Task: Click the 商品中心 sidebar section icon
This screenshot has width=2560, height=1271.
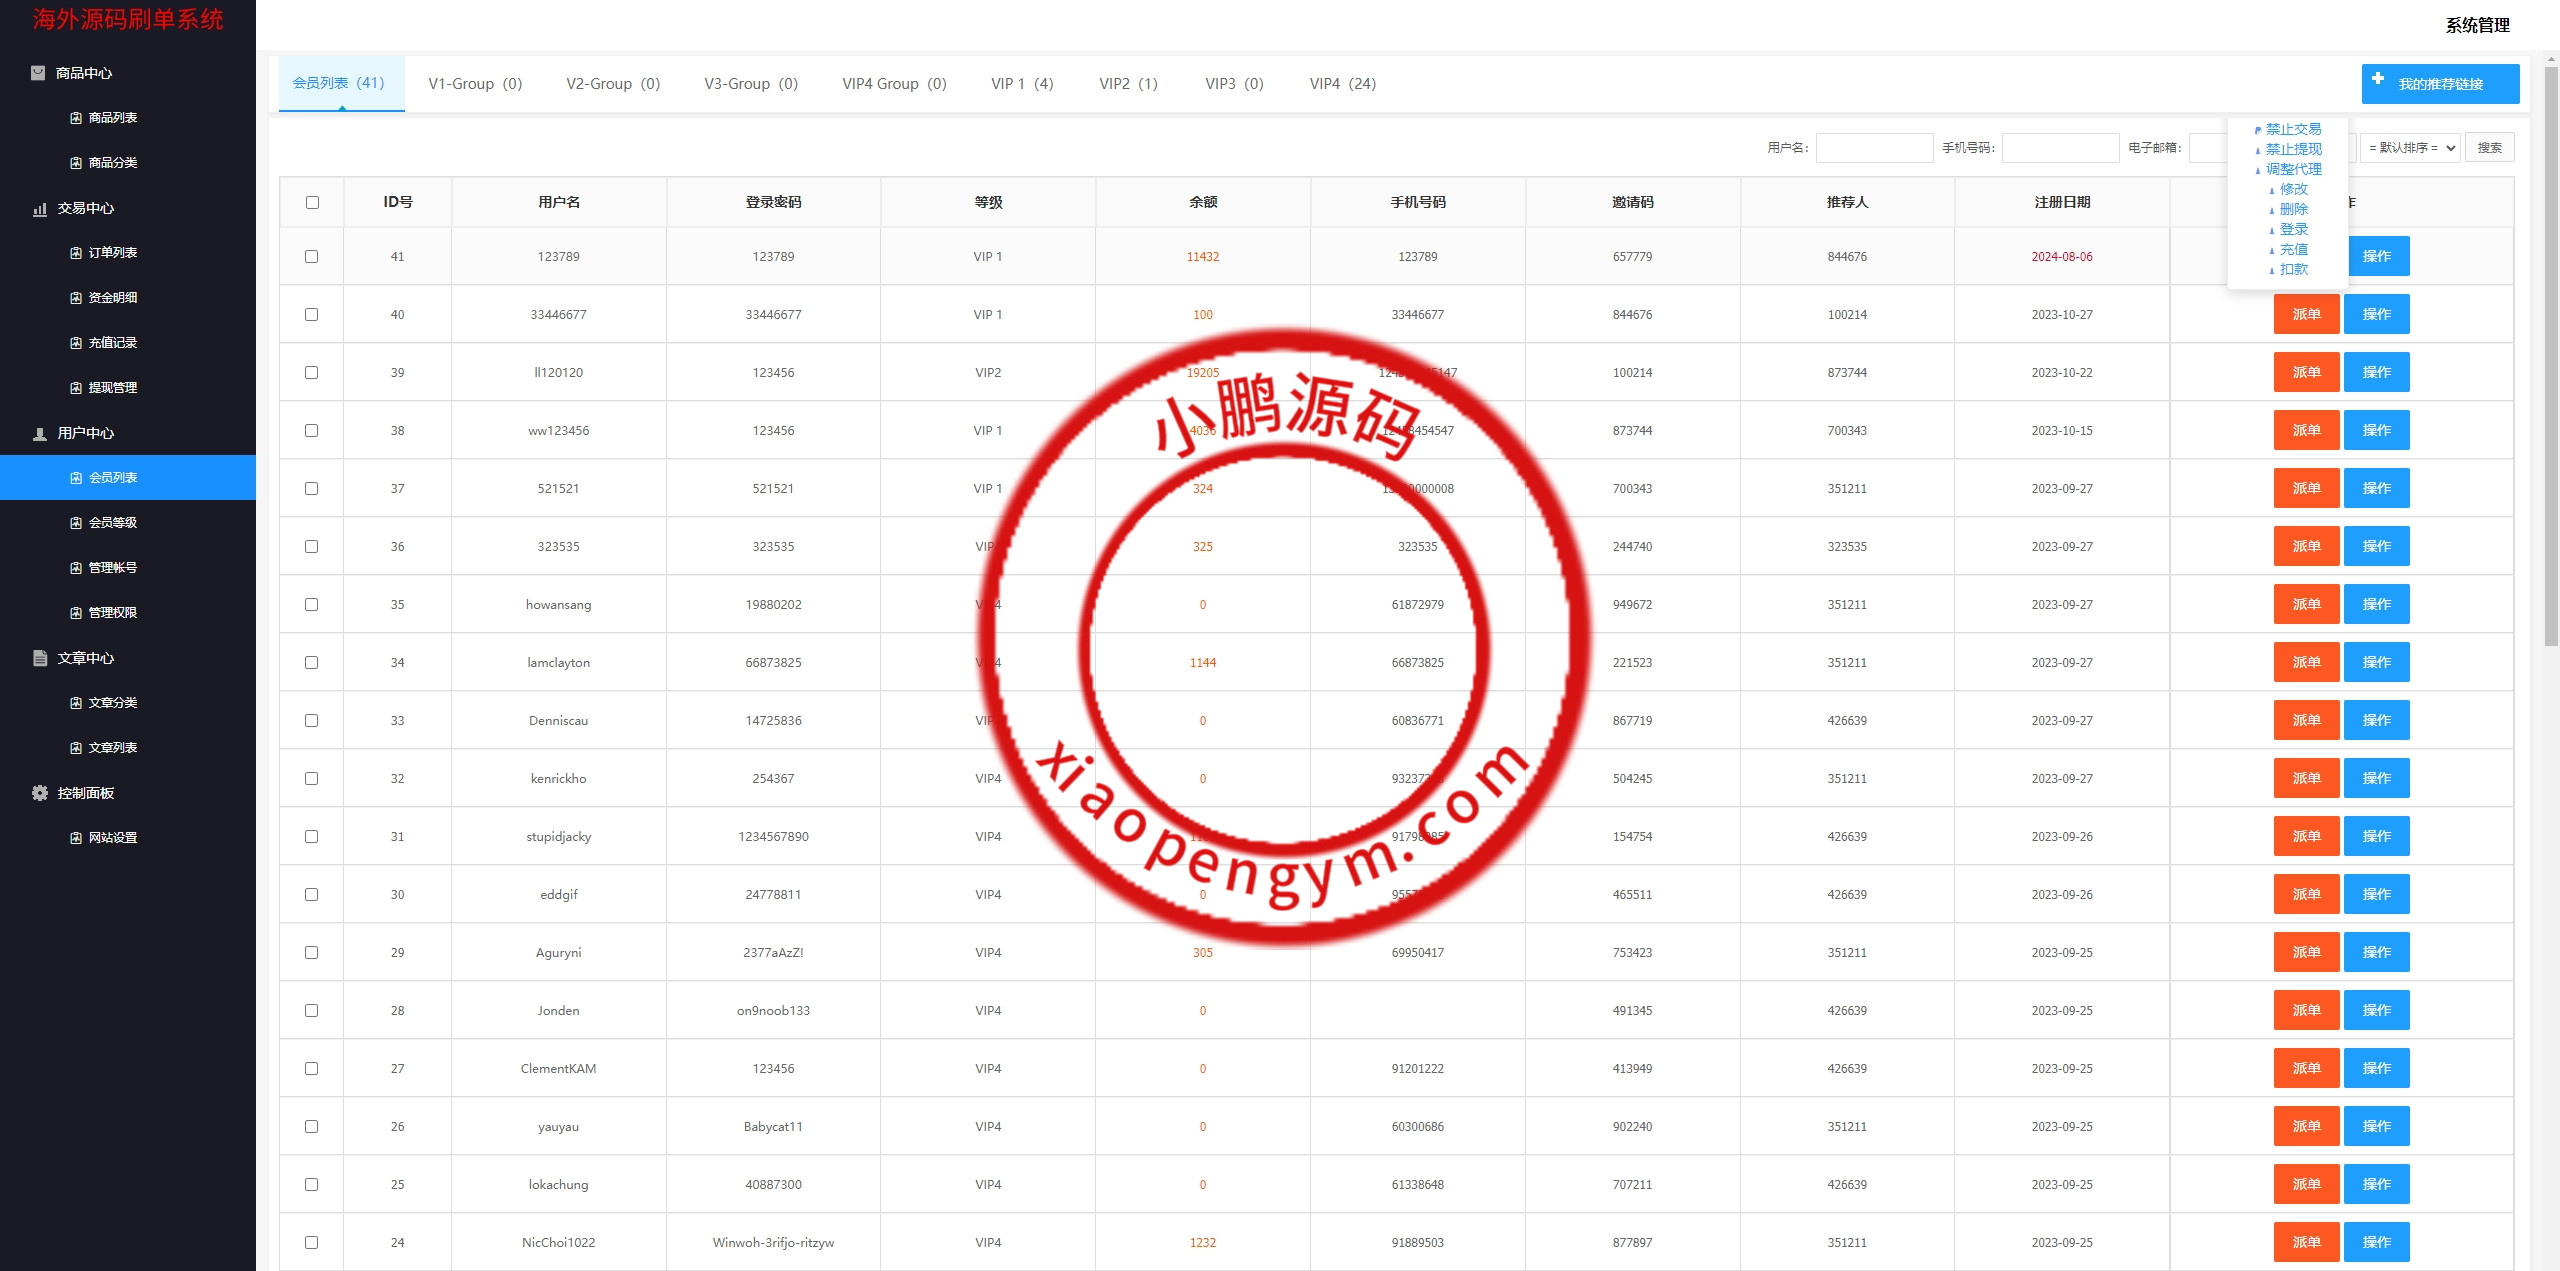Action: tap(38, 73)
